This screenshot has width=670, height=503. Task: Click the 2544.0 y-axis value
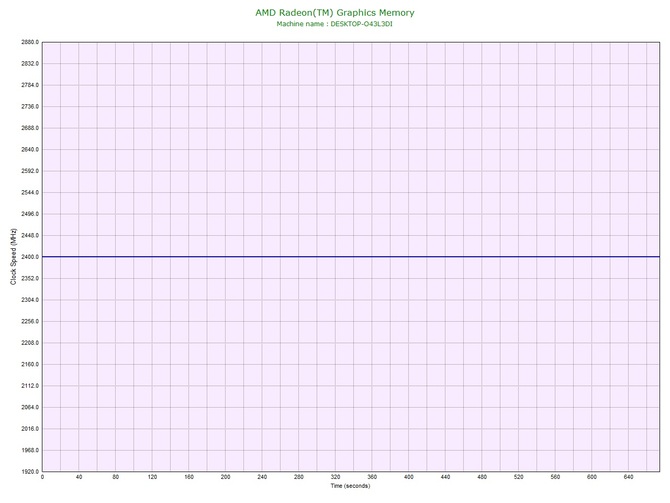pyautogui.click(x=30, y=193)
